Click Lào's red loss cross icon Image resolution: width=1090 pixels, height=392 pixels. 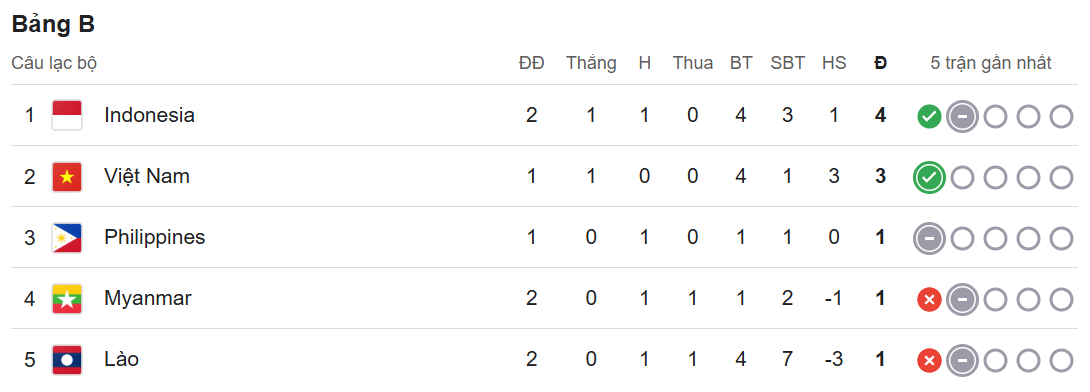coord(929,361)
